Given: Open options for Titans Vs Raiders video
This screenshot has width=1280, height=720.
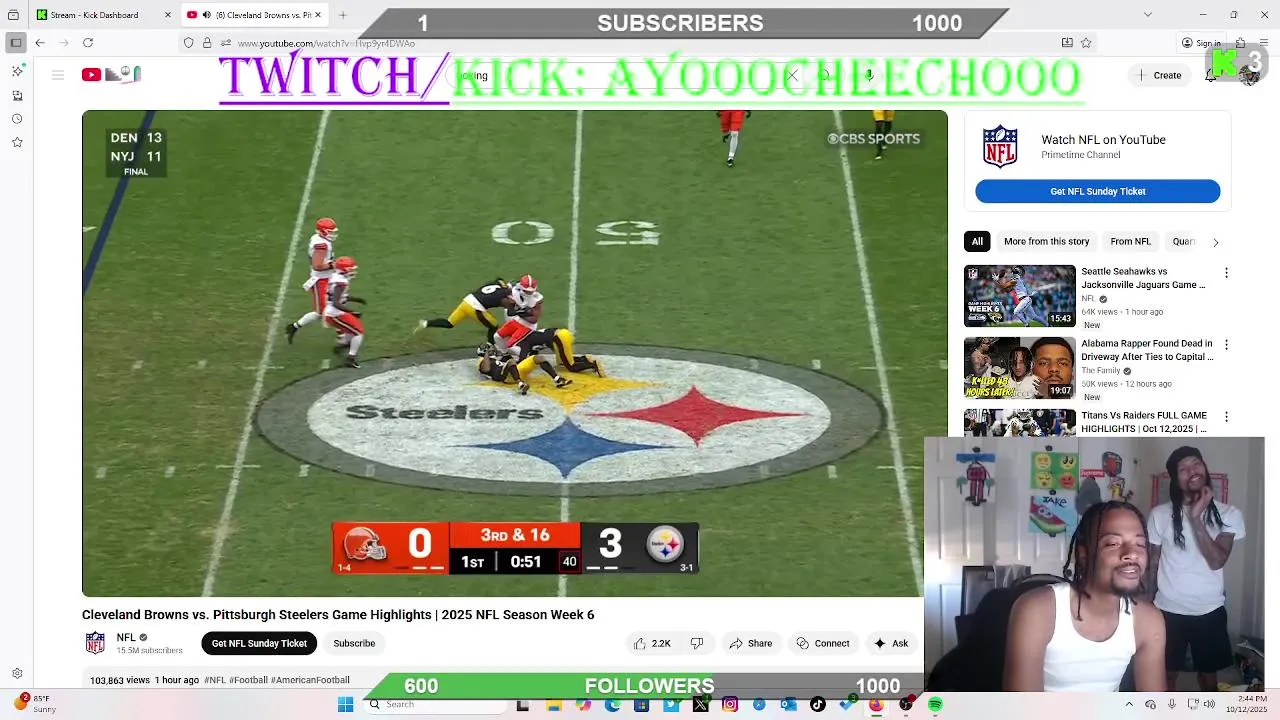Looking at the screenshot, I should tap(1226, 417).
